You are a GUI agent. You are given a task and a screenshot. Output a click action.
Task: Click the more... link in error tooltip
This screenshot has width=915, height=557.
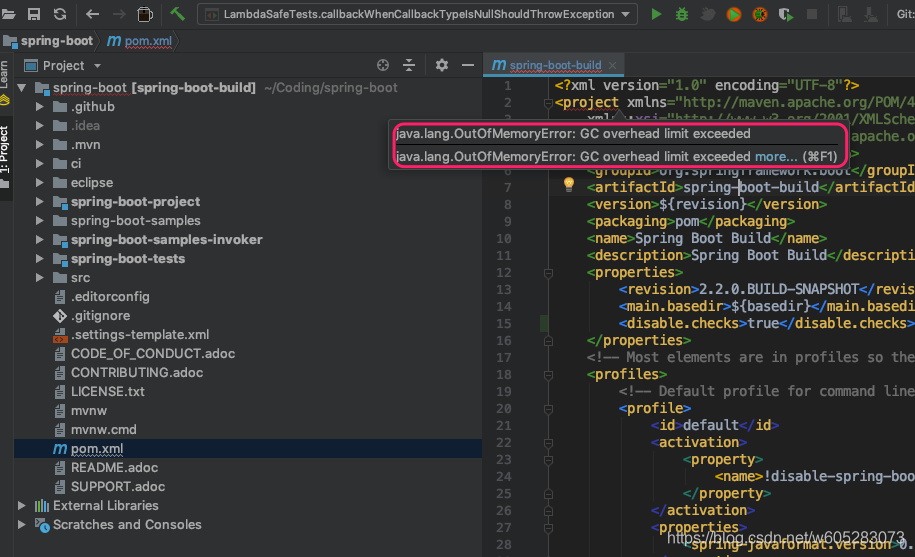[x=776, y=157]
